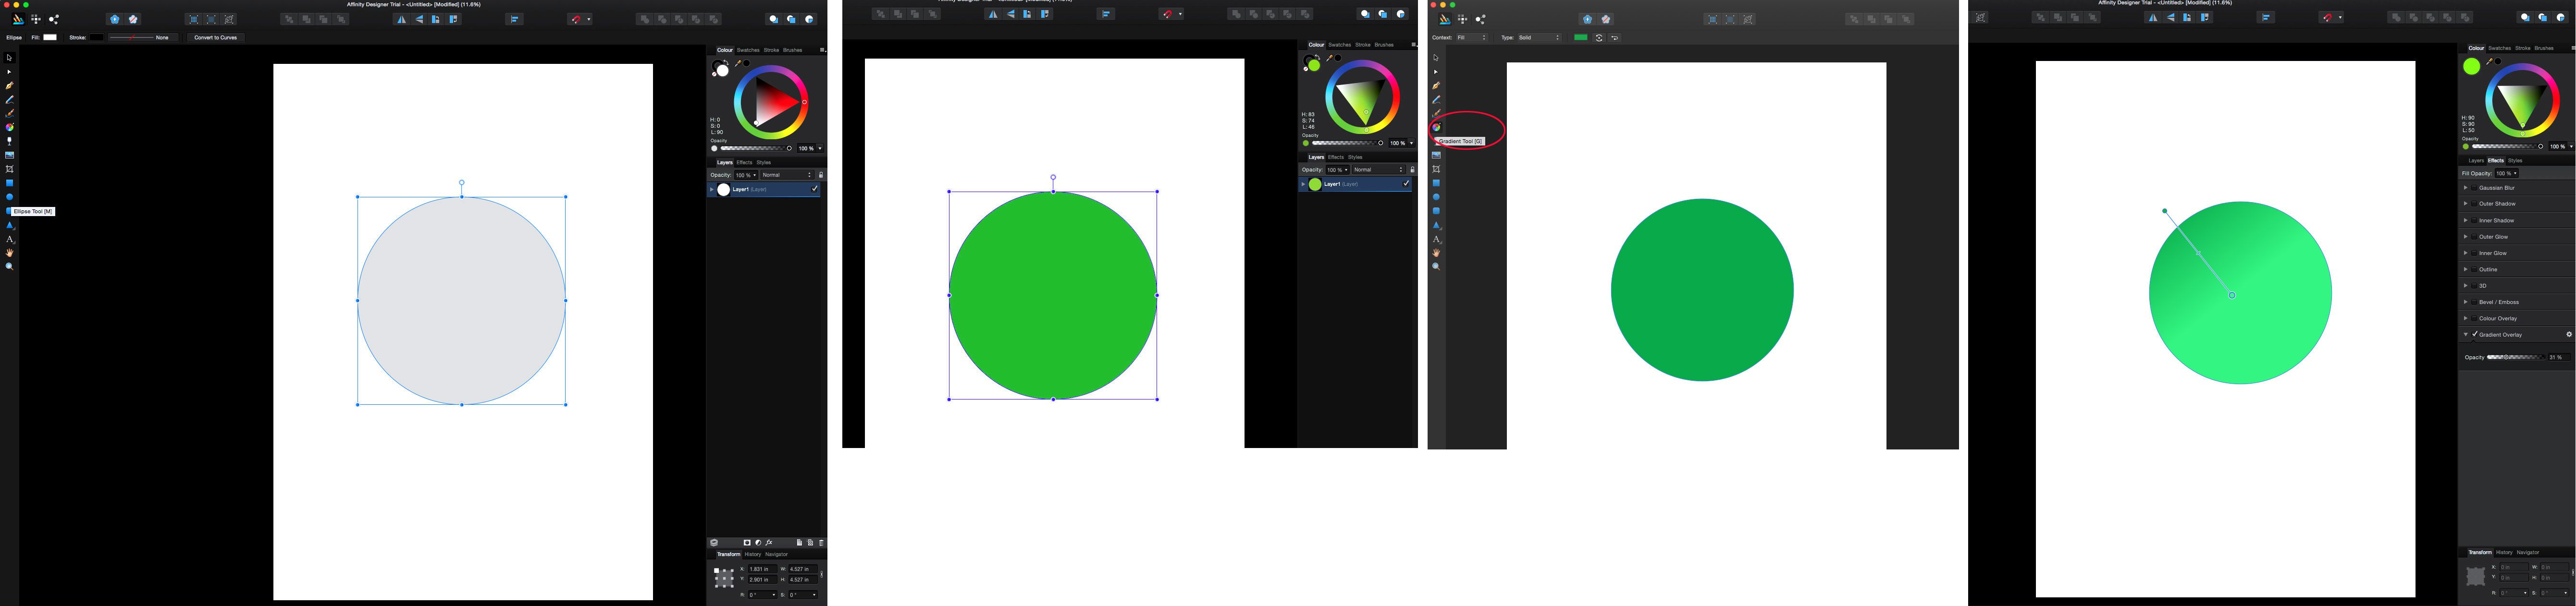The height and width of the screenshot is (606, 2576).
Task: Enable the Inner Shadow effect checkbox
Action: coord(2474,220)
